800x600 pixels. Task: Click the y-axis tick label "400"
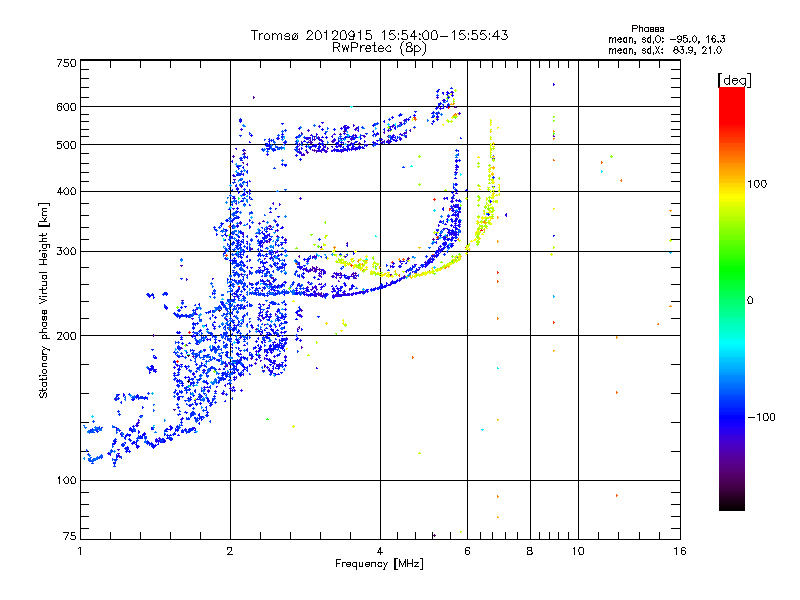click(x=66, y=192)
